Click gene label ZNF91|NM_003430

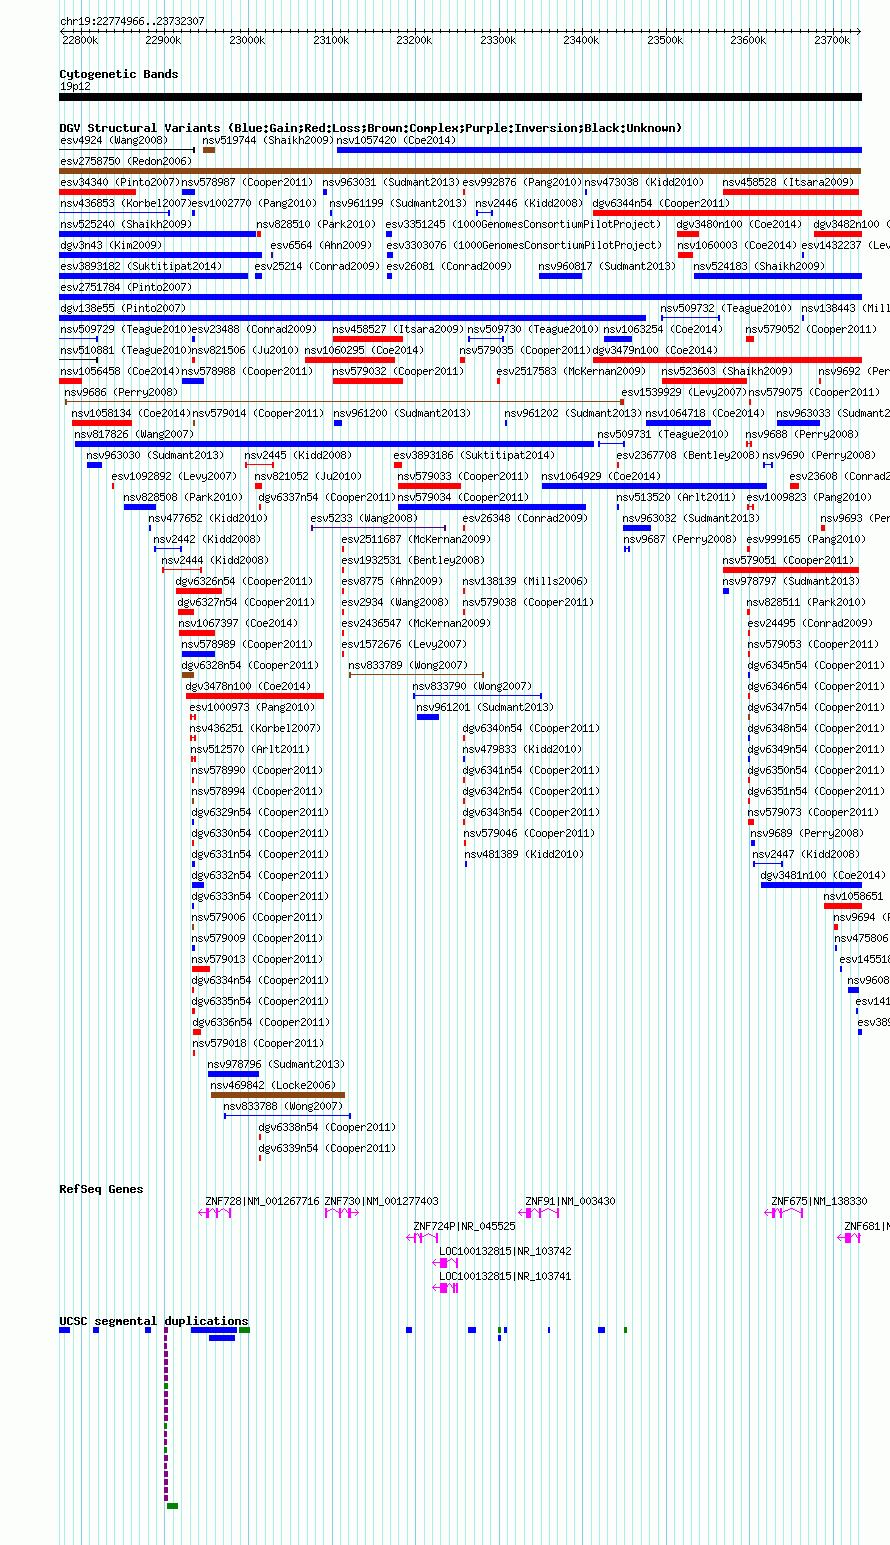(570, 1201)
